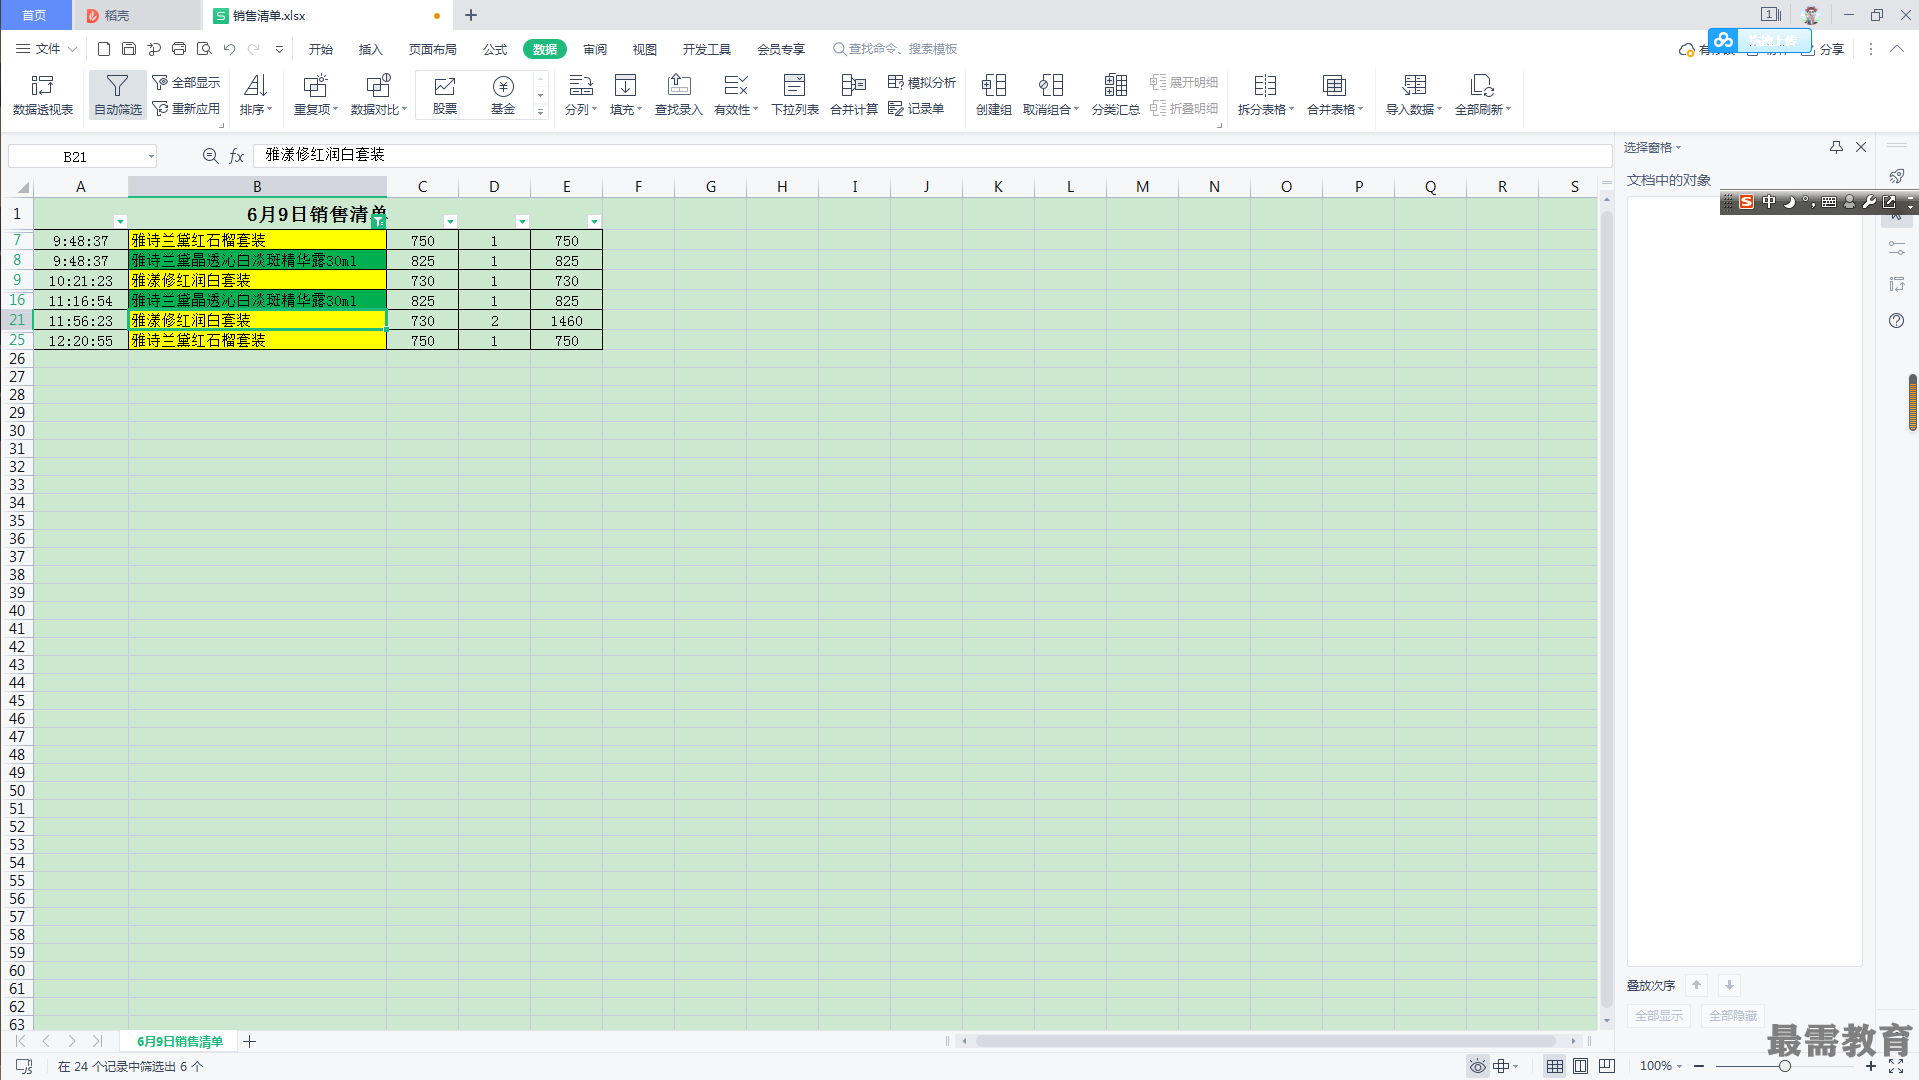Open What-If Analysis (模拟分析)
1919x1080 pixels.
pos(922,83)
